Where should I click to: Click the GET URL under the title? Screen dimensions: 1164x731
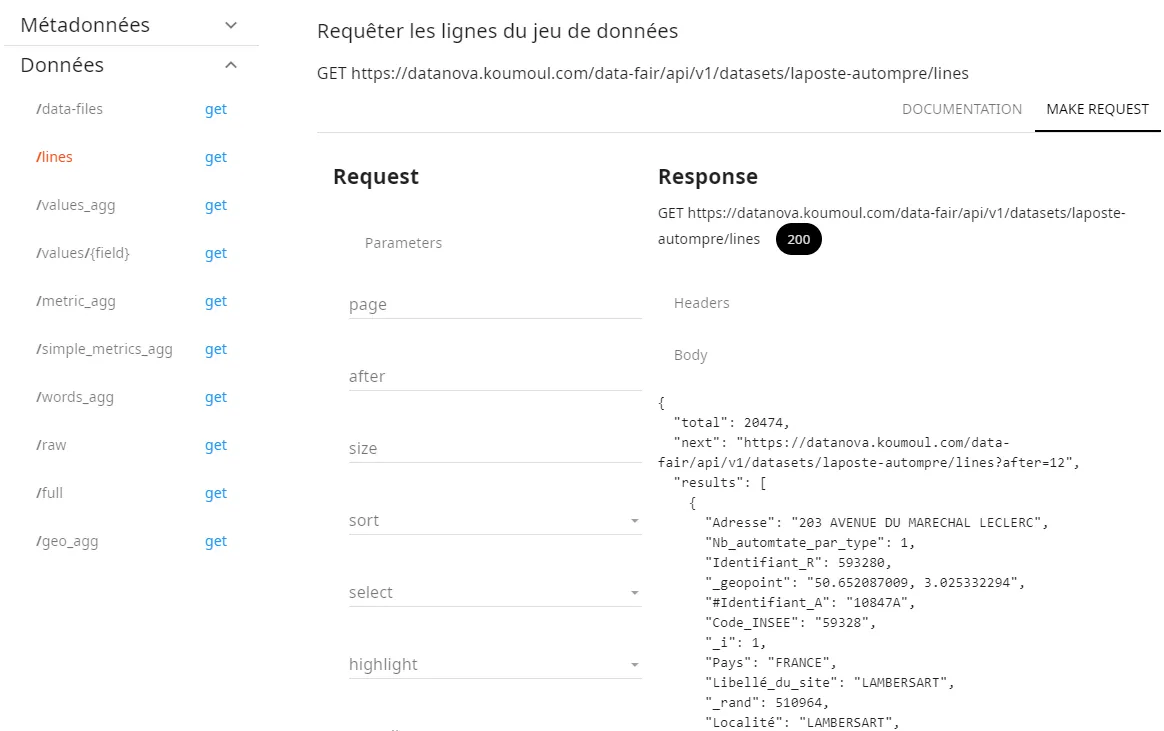[643, 73]
